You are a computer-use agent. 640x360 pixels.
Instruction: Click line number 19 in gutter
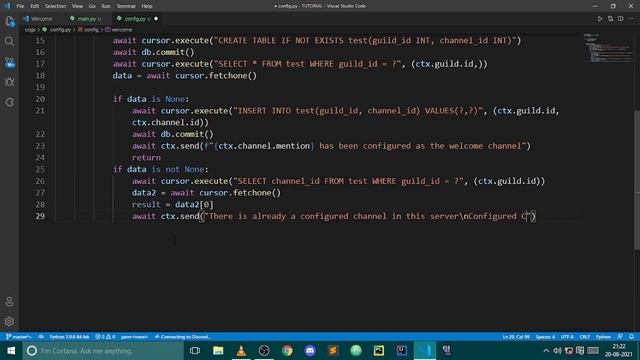pos(40,87)
